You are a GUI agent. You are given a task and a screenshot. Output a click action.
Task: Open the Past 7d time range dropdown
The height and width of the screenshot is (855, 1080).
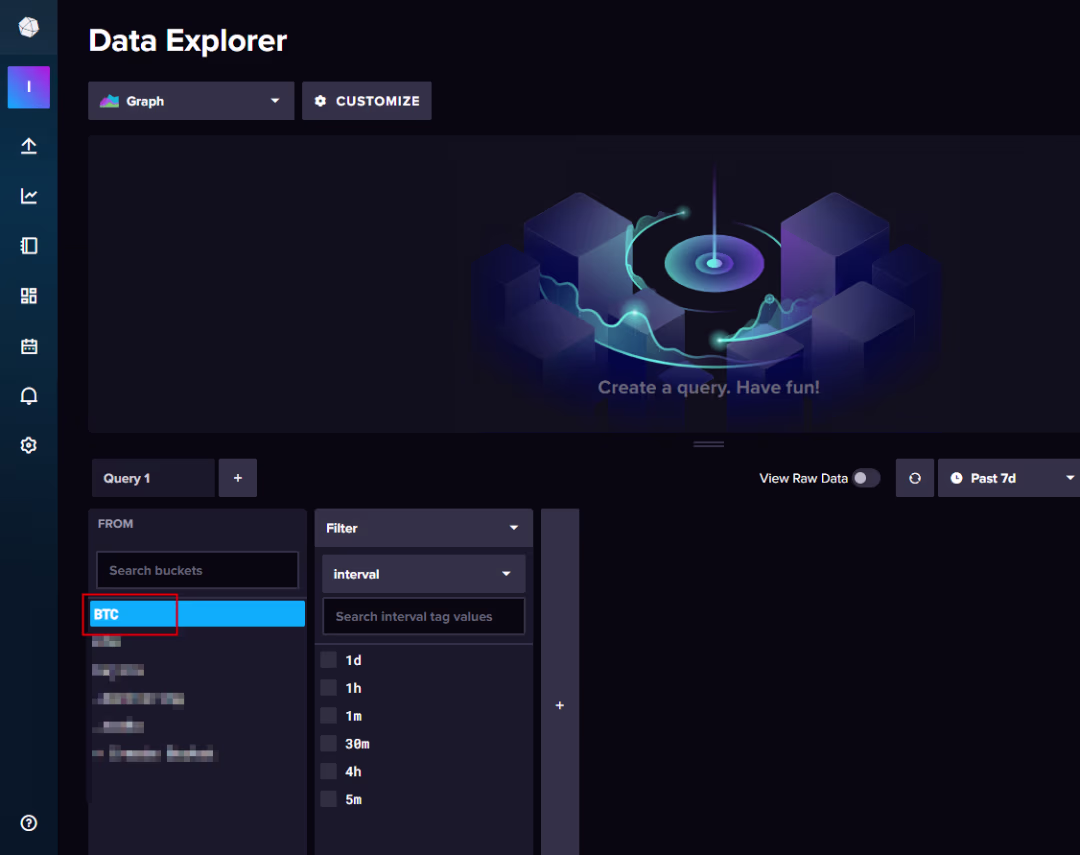click(x=1009, y=478)
